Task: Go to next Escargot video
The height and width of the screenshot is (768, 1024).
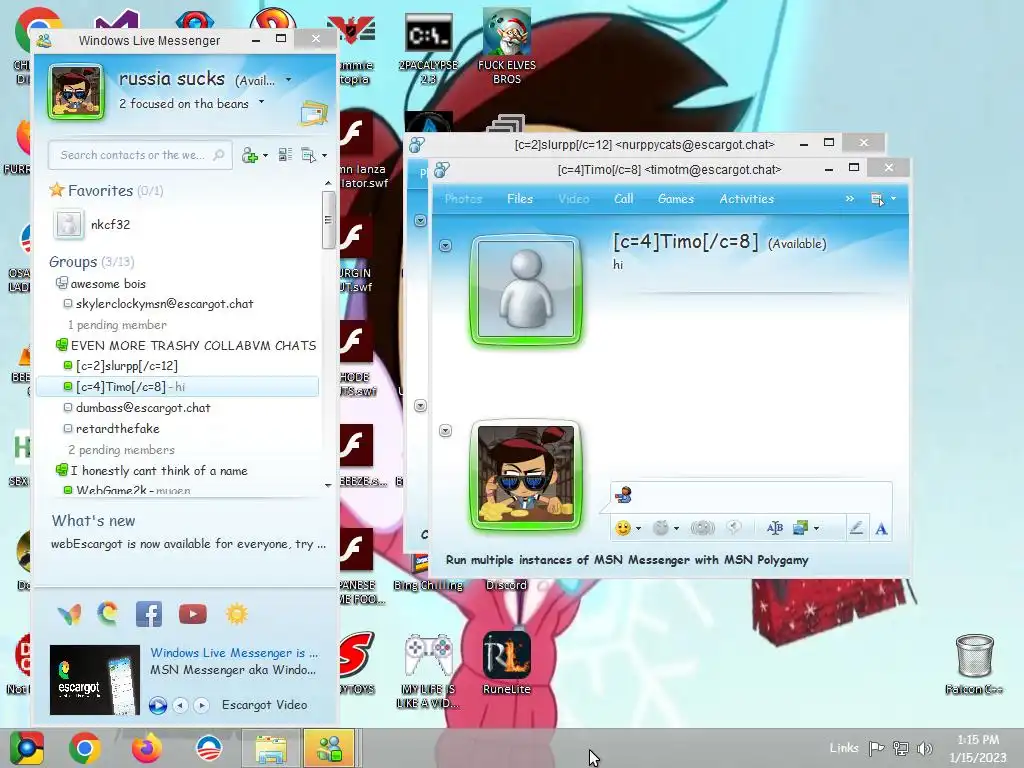Action: (201, 705)
